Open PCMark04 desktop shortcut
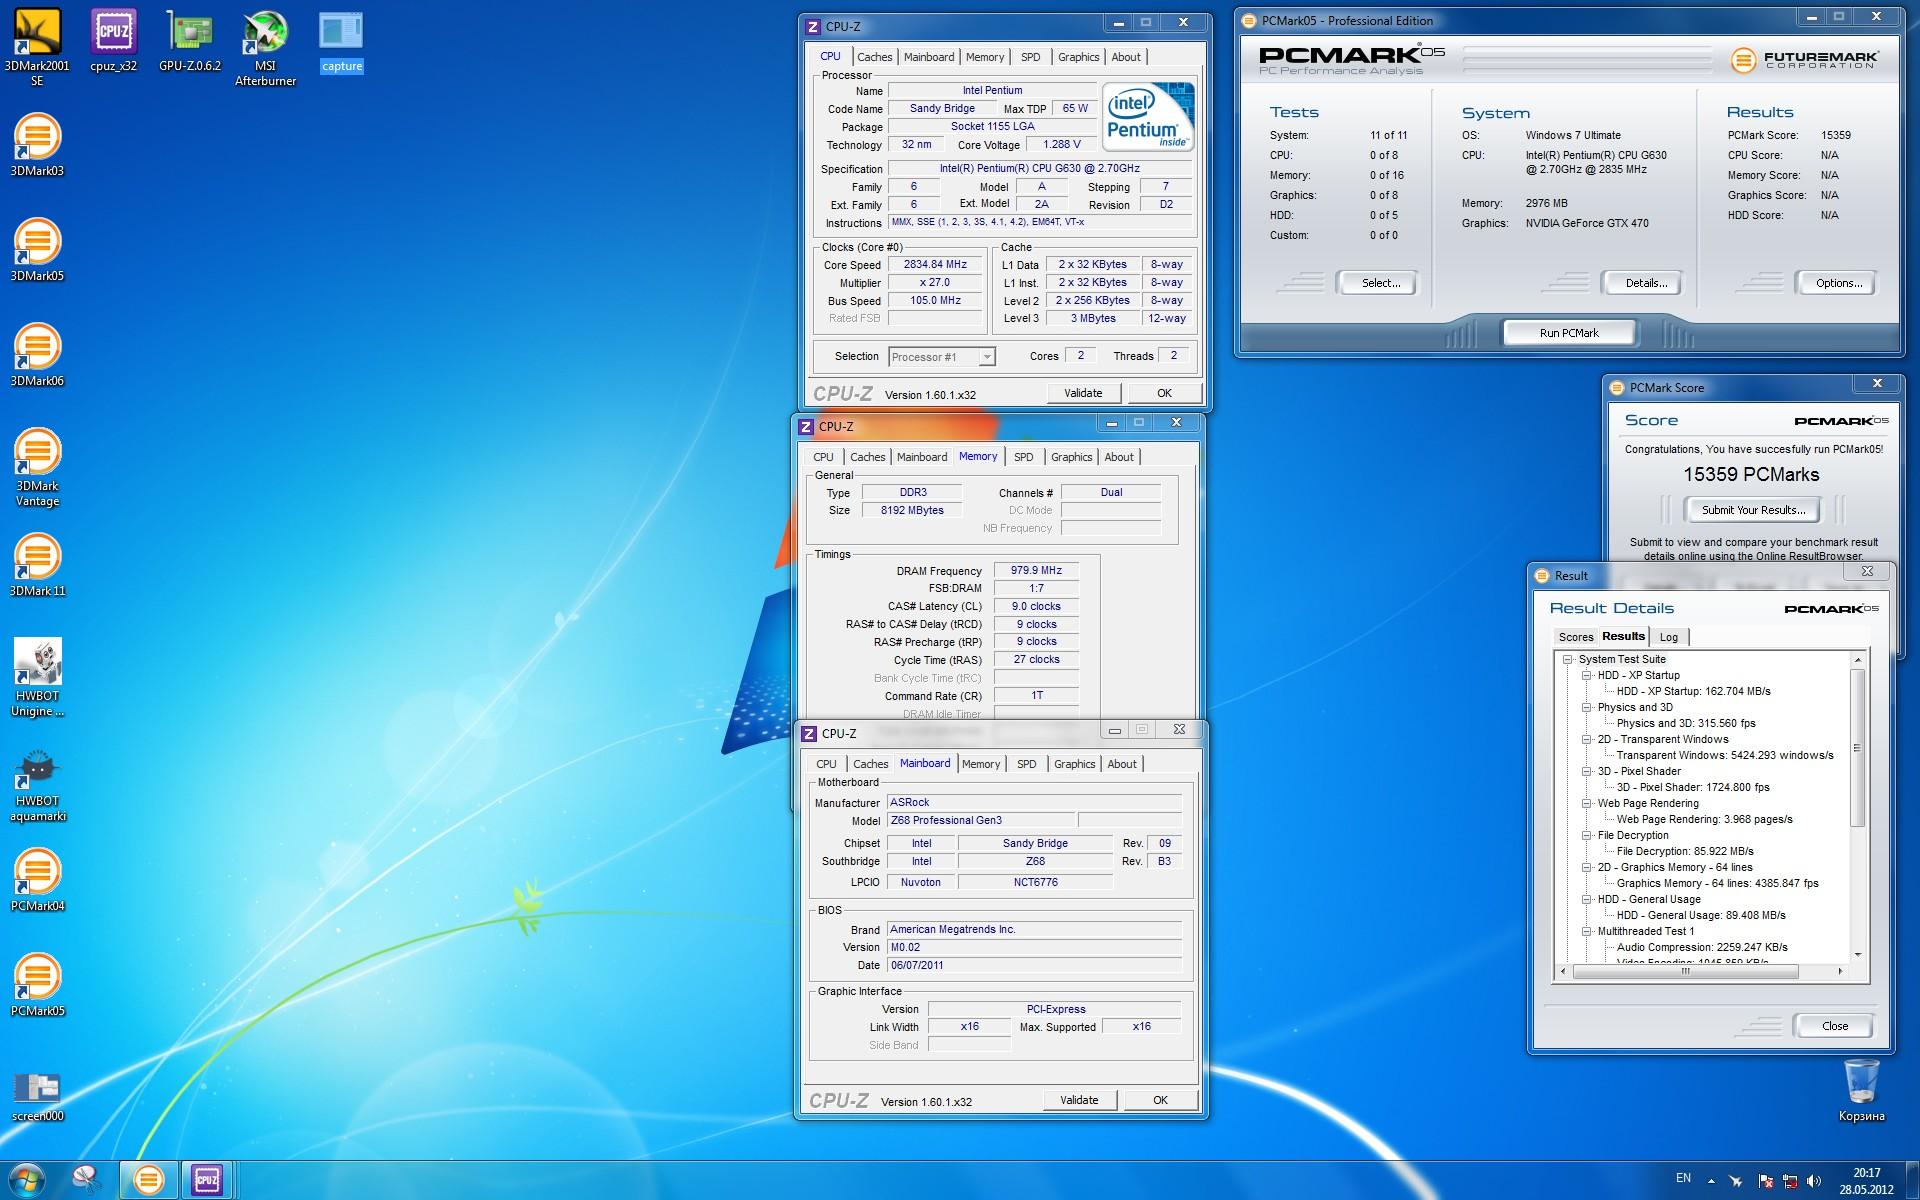1920x1200 pixels. tap(37, 881)
